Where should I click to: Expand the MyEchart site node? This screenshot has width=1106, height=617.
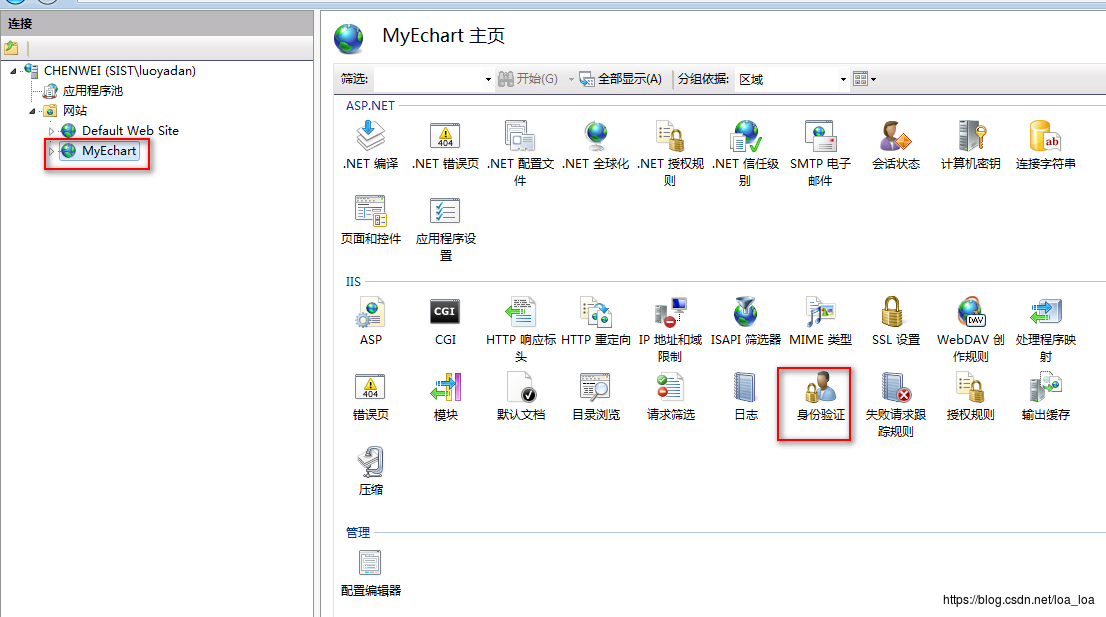point(51,151)
